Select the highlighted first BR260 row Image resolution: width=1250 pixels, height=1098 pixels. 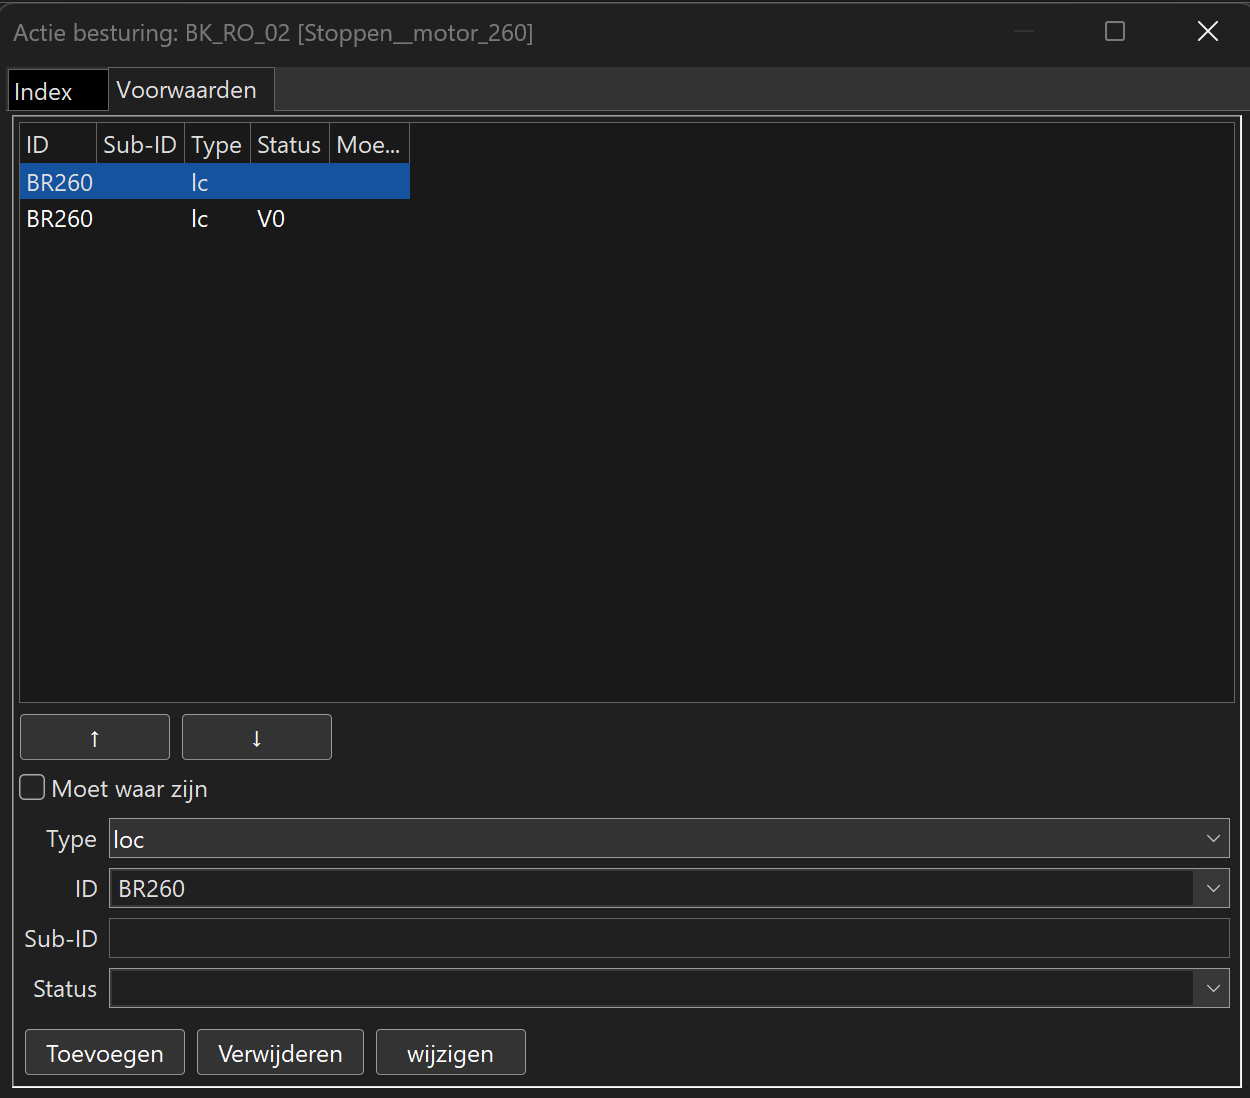[214, 183]
